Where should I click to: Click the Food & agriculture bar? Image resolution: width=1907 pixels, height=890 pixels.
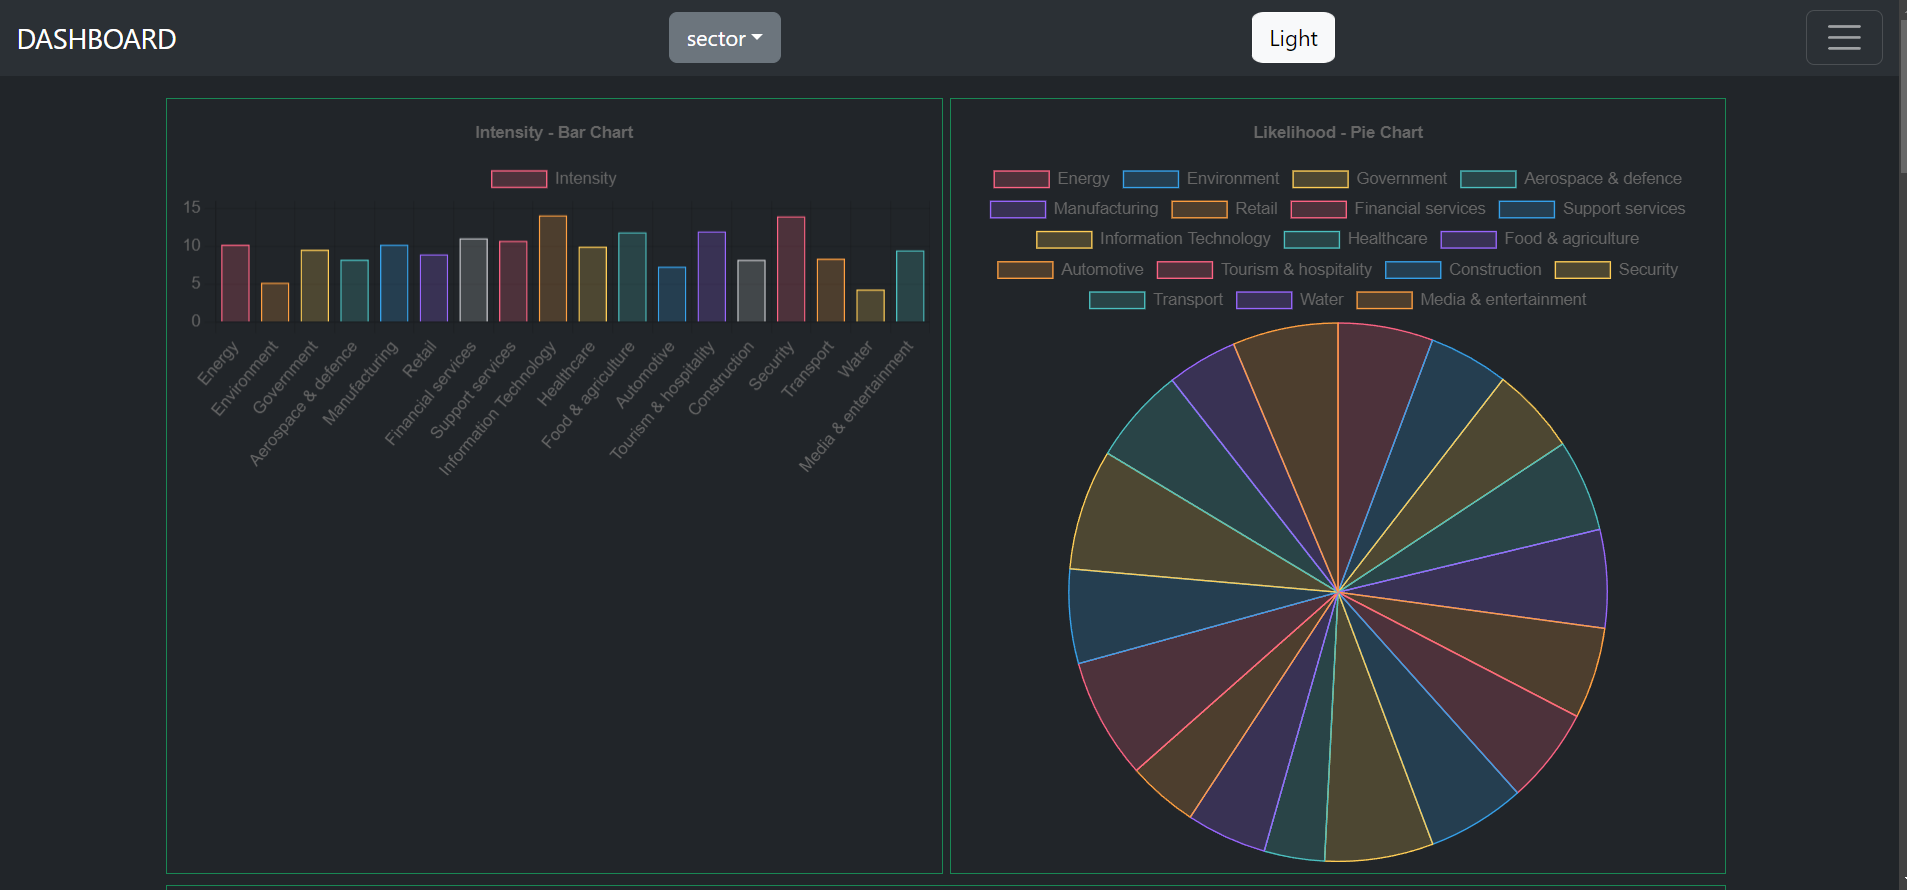[x=632, y=277]
